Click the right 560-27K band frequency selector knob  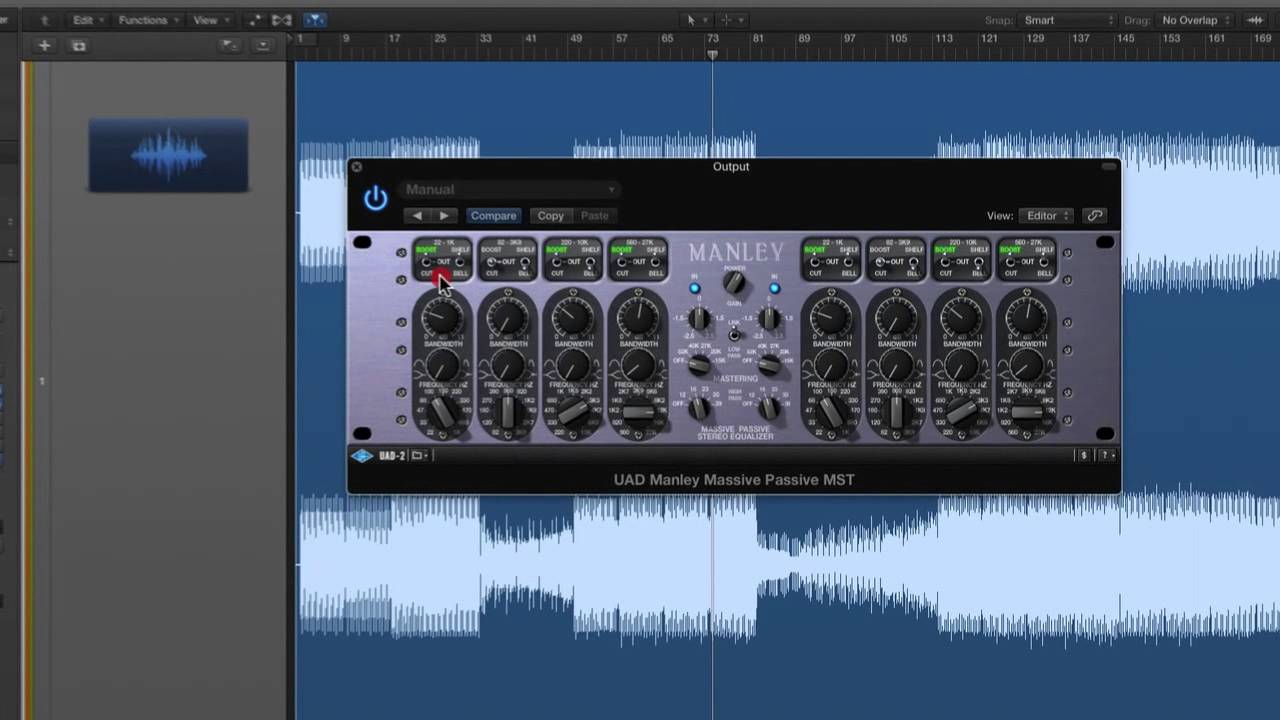[1026, 410]
